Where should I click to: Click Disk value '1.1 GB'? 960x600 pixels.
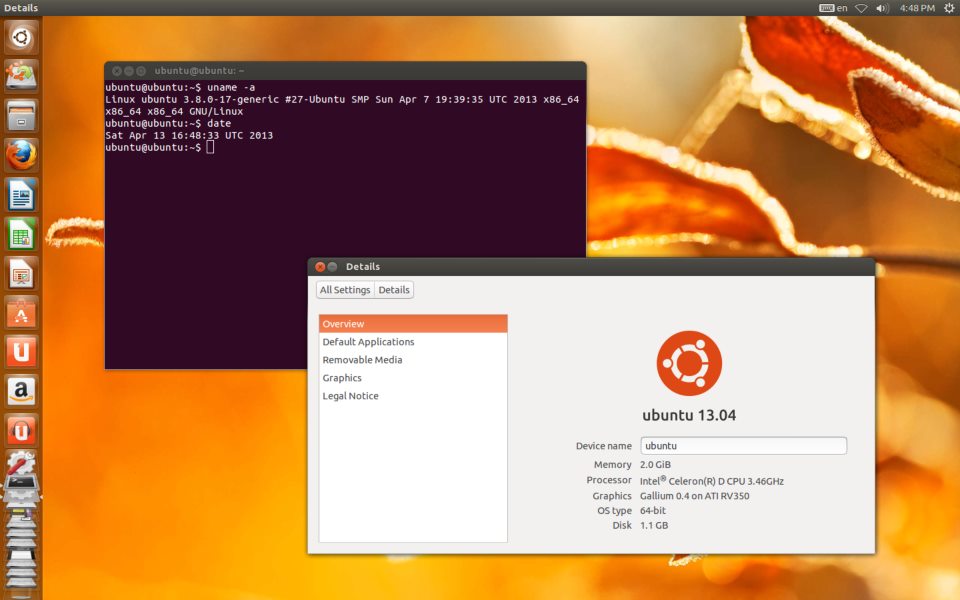pos(654,525)
